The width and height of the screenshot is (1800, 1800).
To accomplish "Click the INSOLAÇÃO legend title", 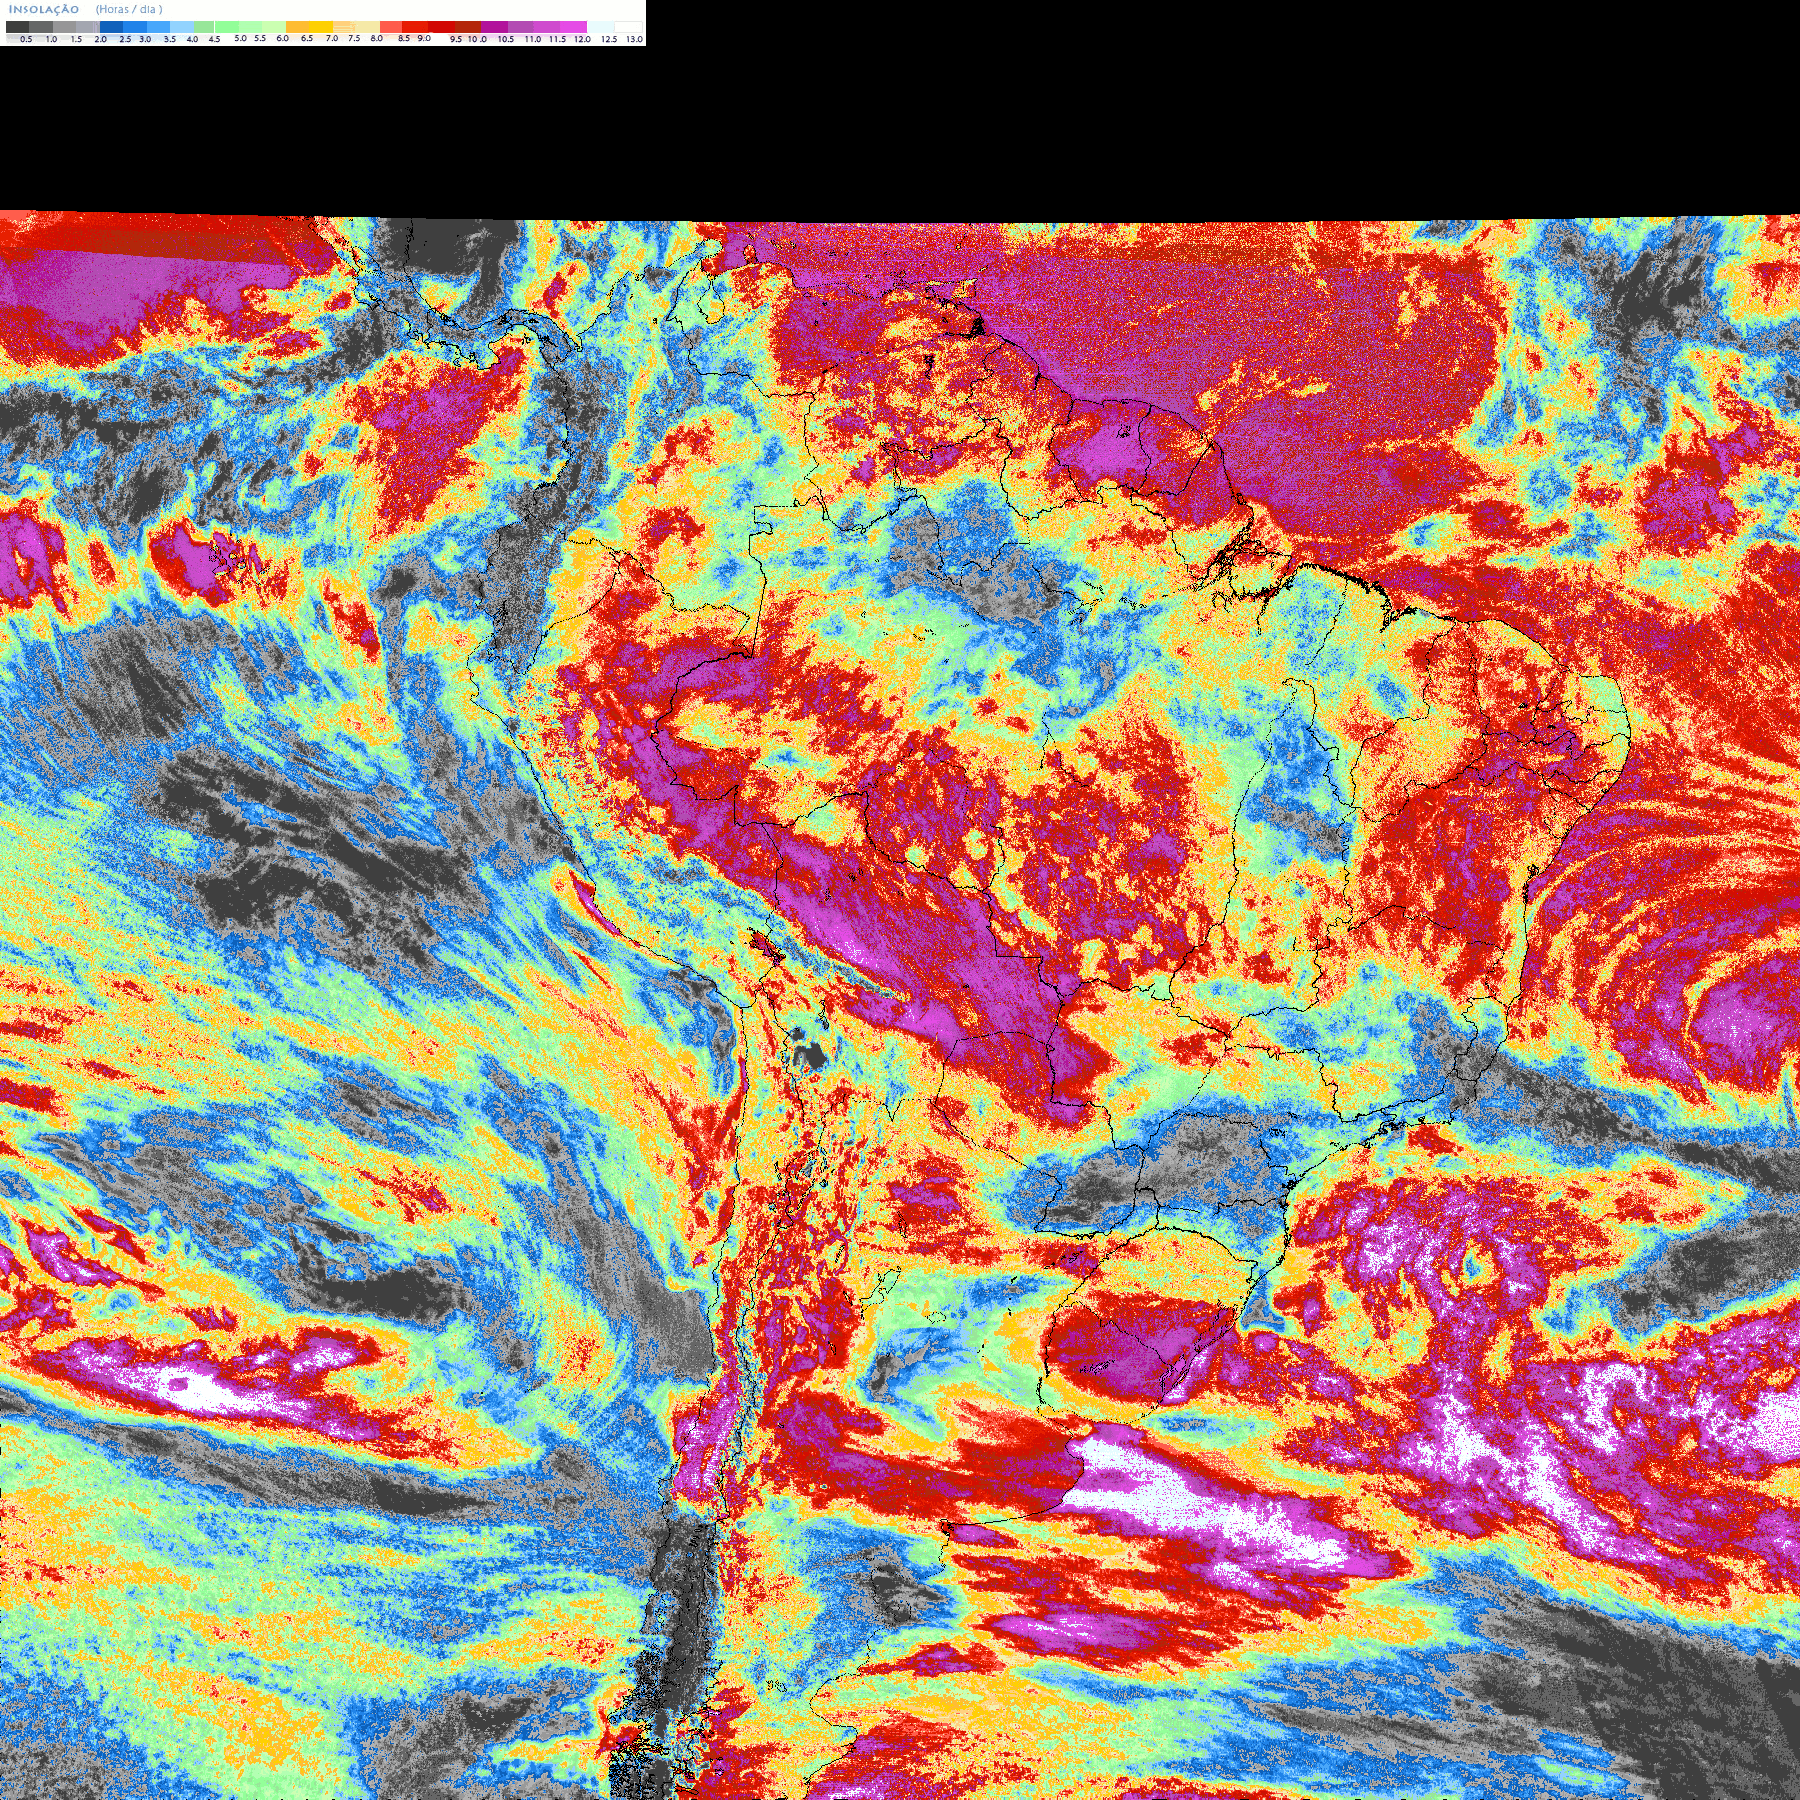I will 44,9.
